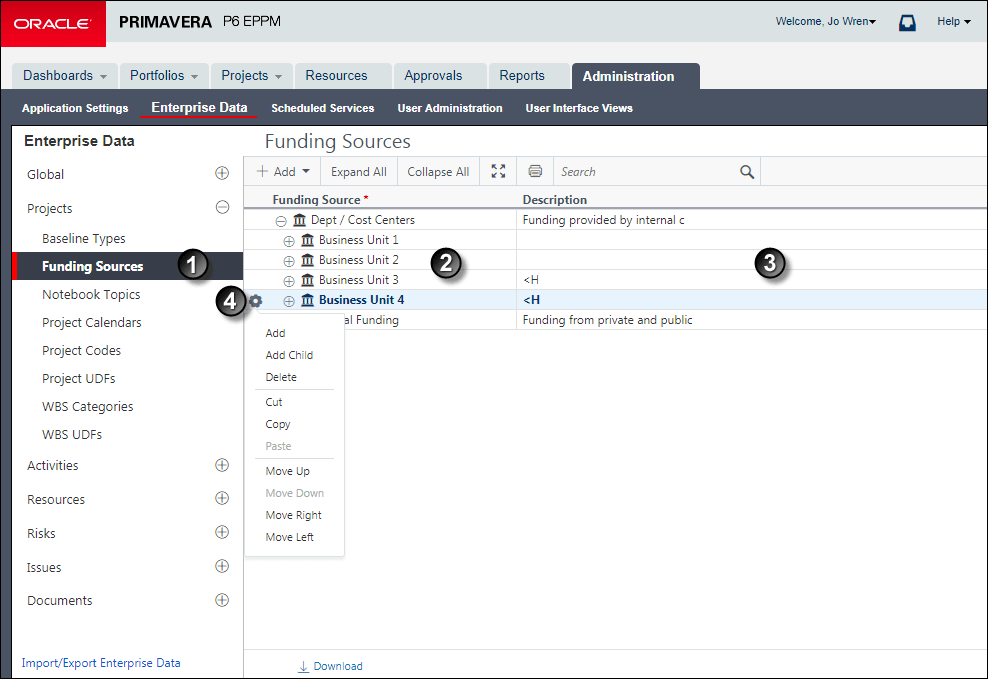Open Scheduled Services subtab

pos(323,108)
